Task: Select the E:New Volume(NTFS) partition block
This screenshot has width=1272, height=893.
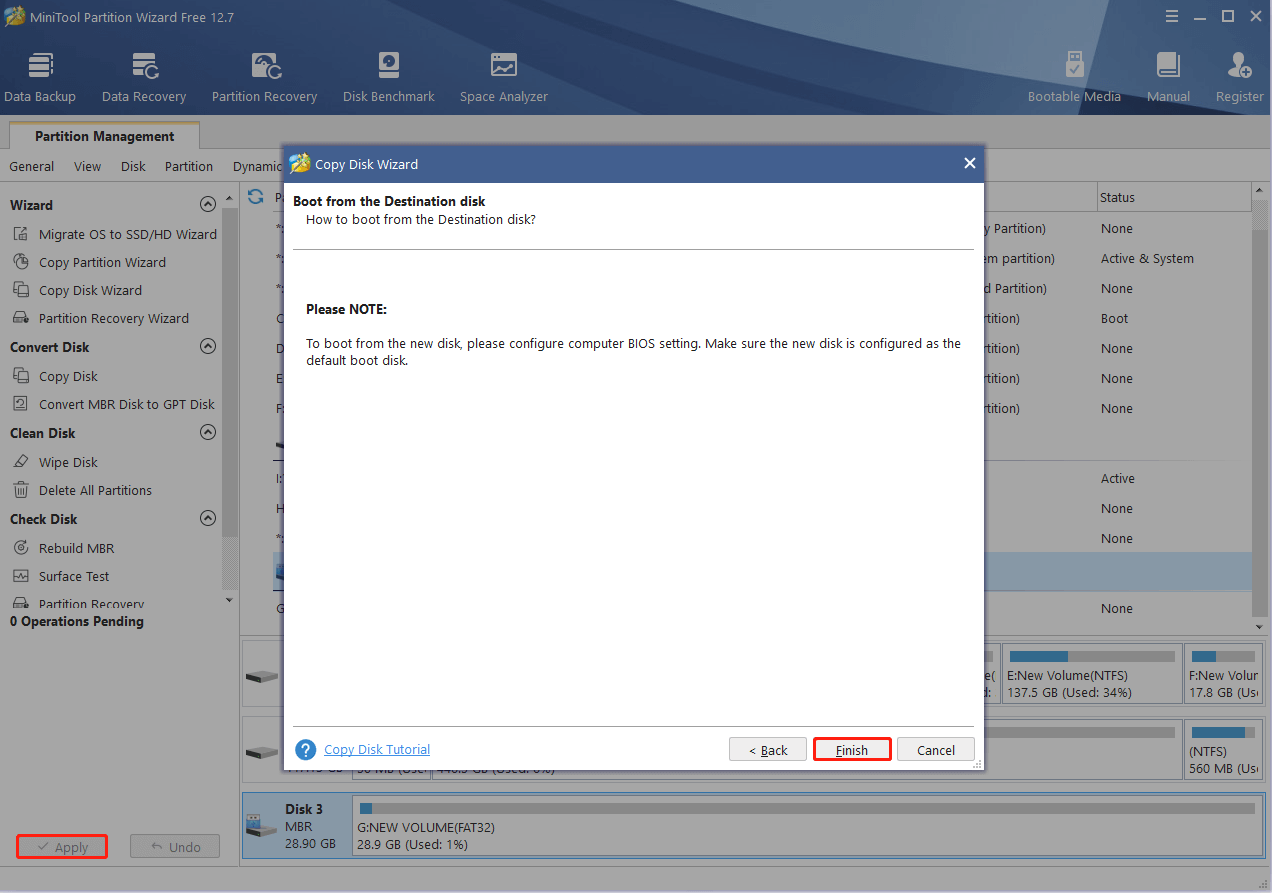Action: pyautogui.click(x=1092, y=673)
